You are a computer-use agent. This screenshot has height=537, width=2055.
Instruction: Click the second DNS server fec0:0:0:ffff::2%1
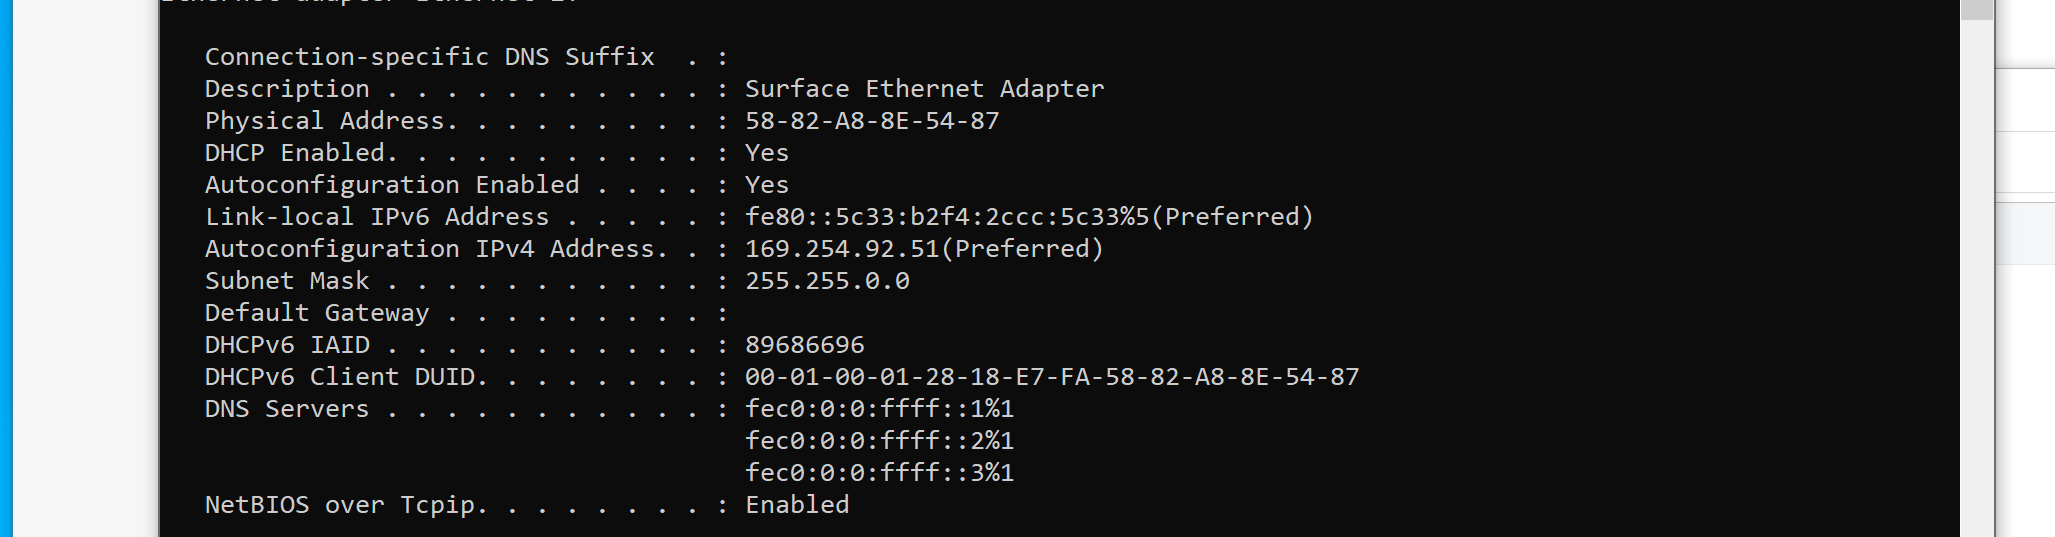[x=879, y=441]
